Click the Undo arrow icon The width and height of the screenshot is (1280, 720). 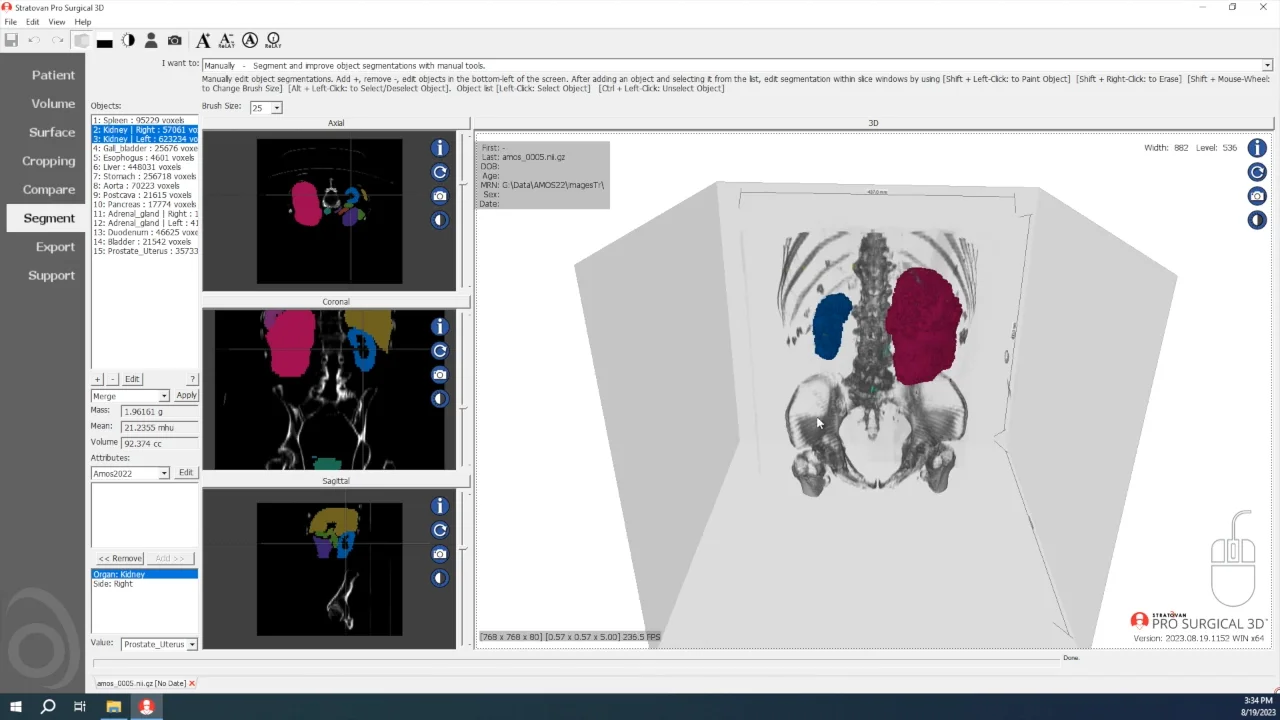tap(34, 40)
